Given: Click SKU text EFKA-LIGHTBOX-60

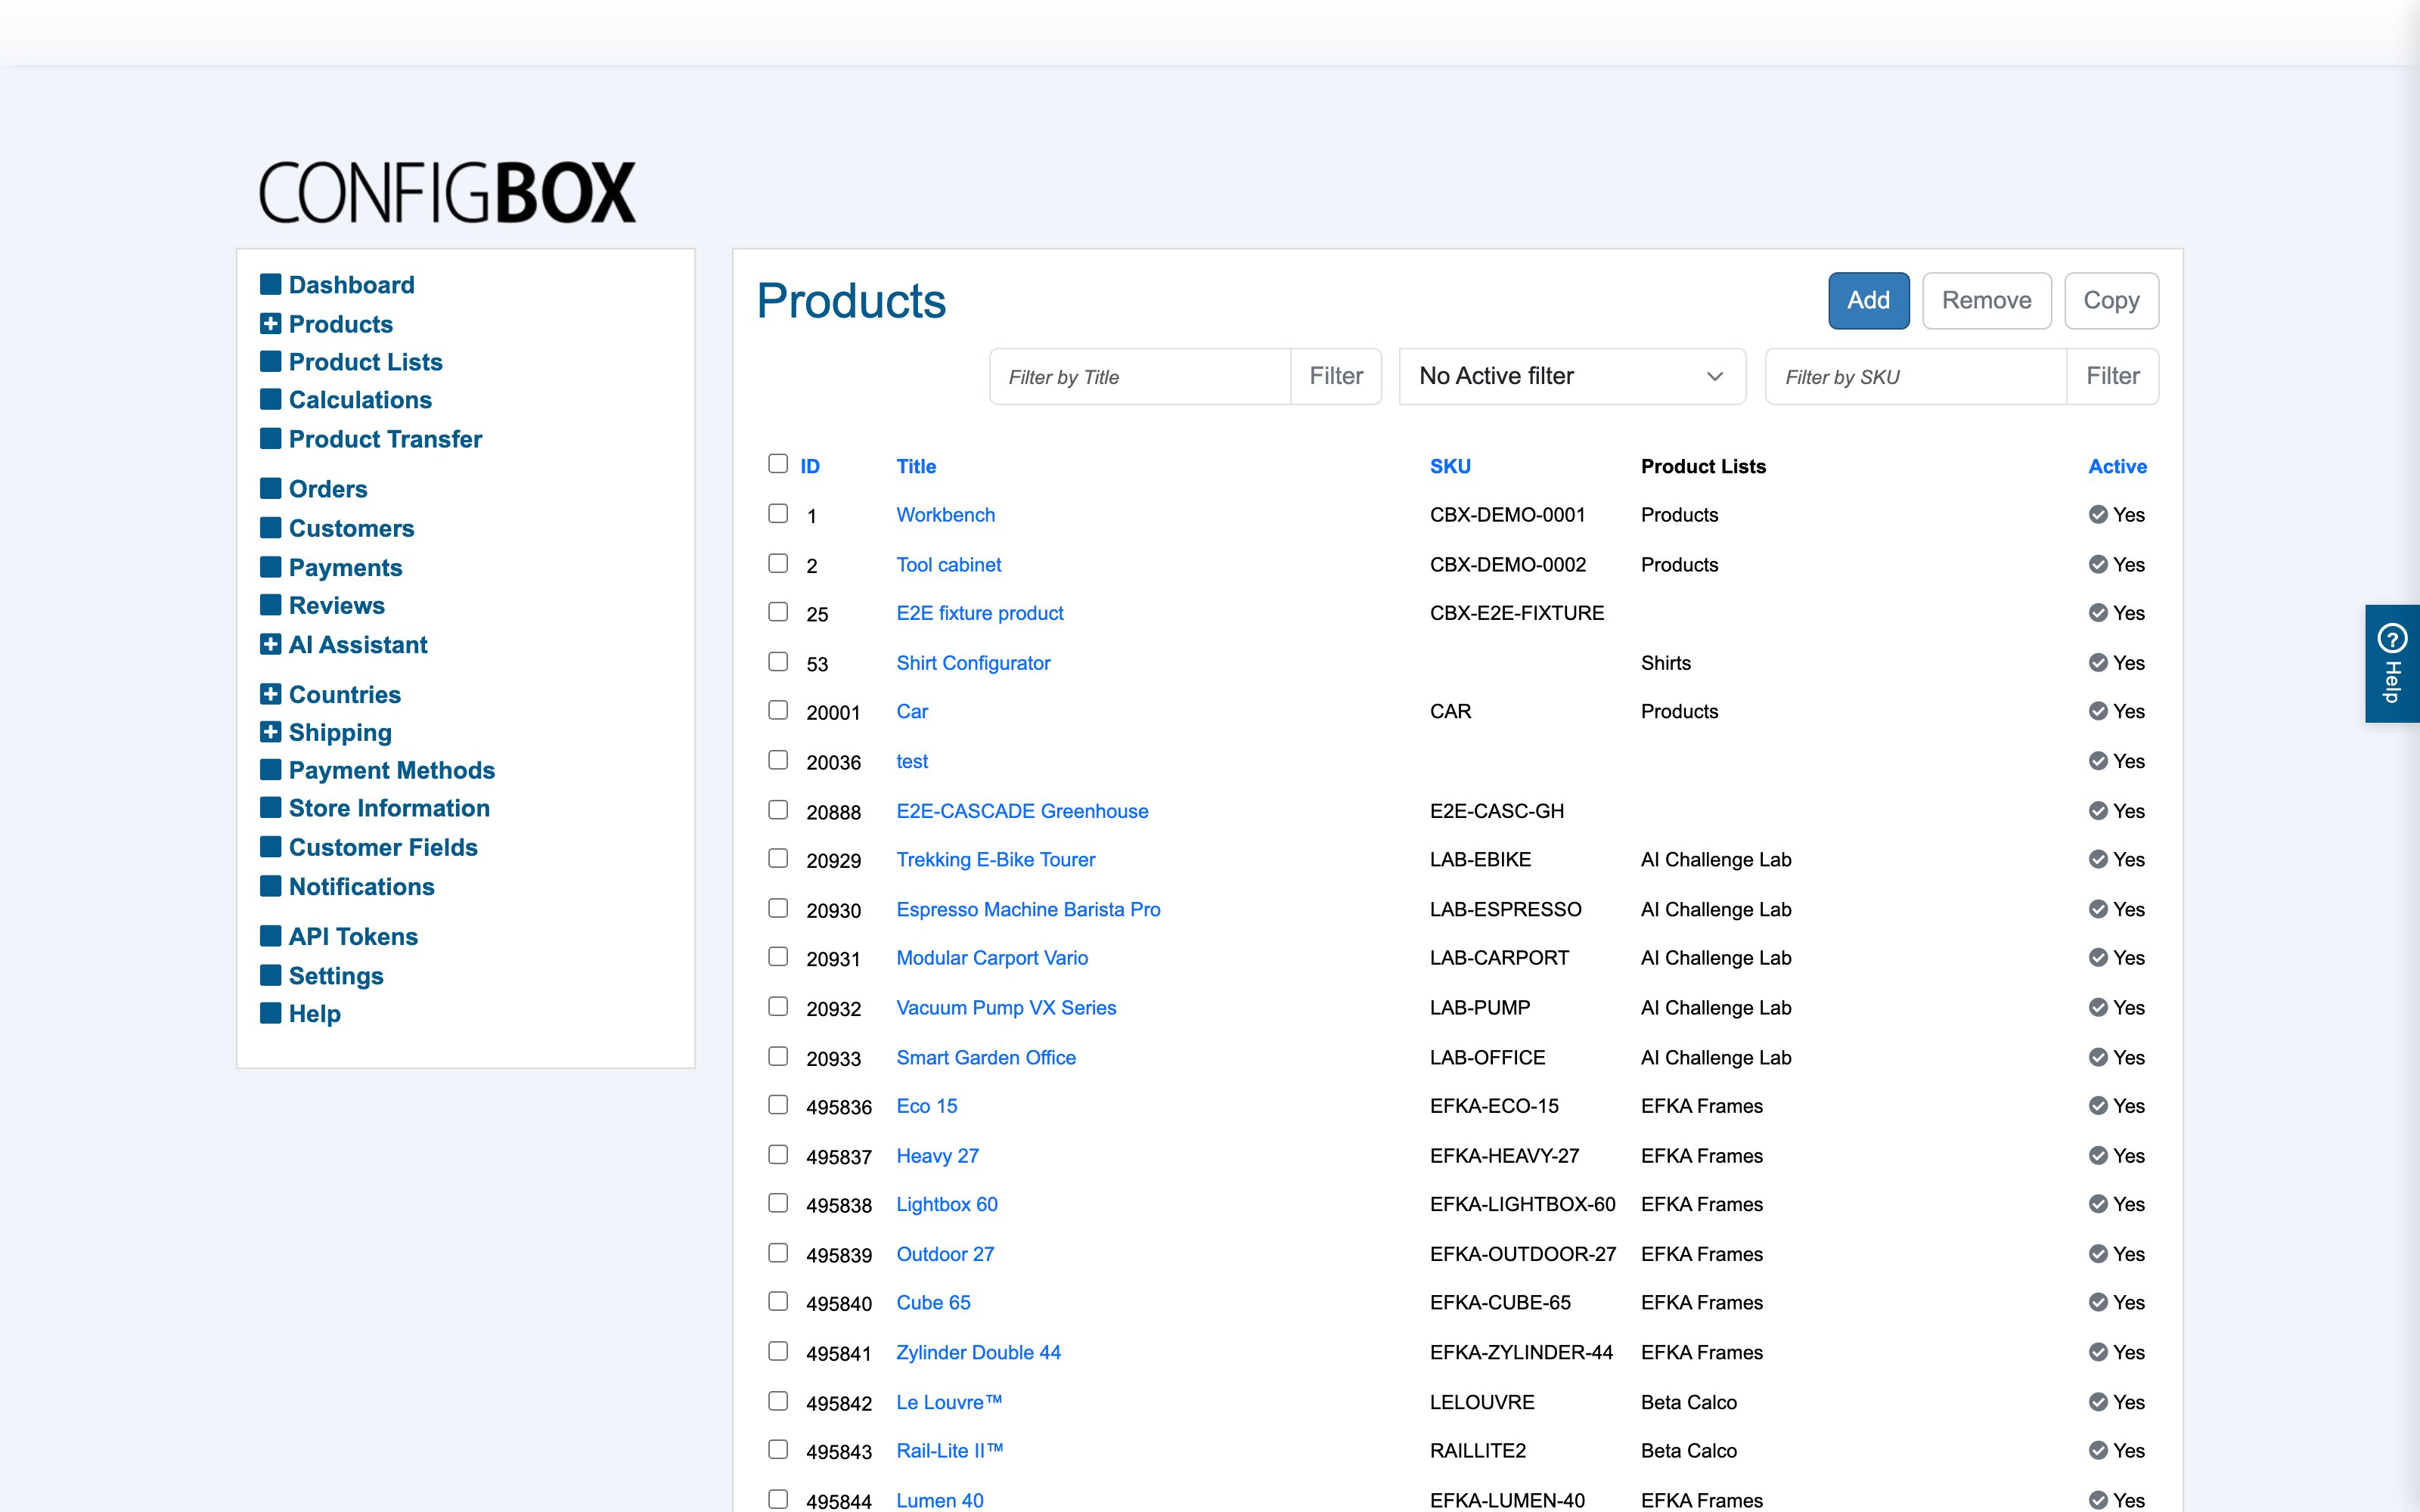Looking at the screenshot, I should coord(1522,1204).
